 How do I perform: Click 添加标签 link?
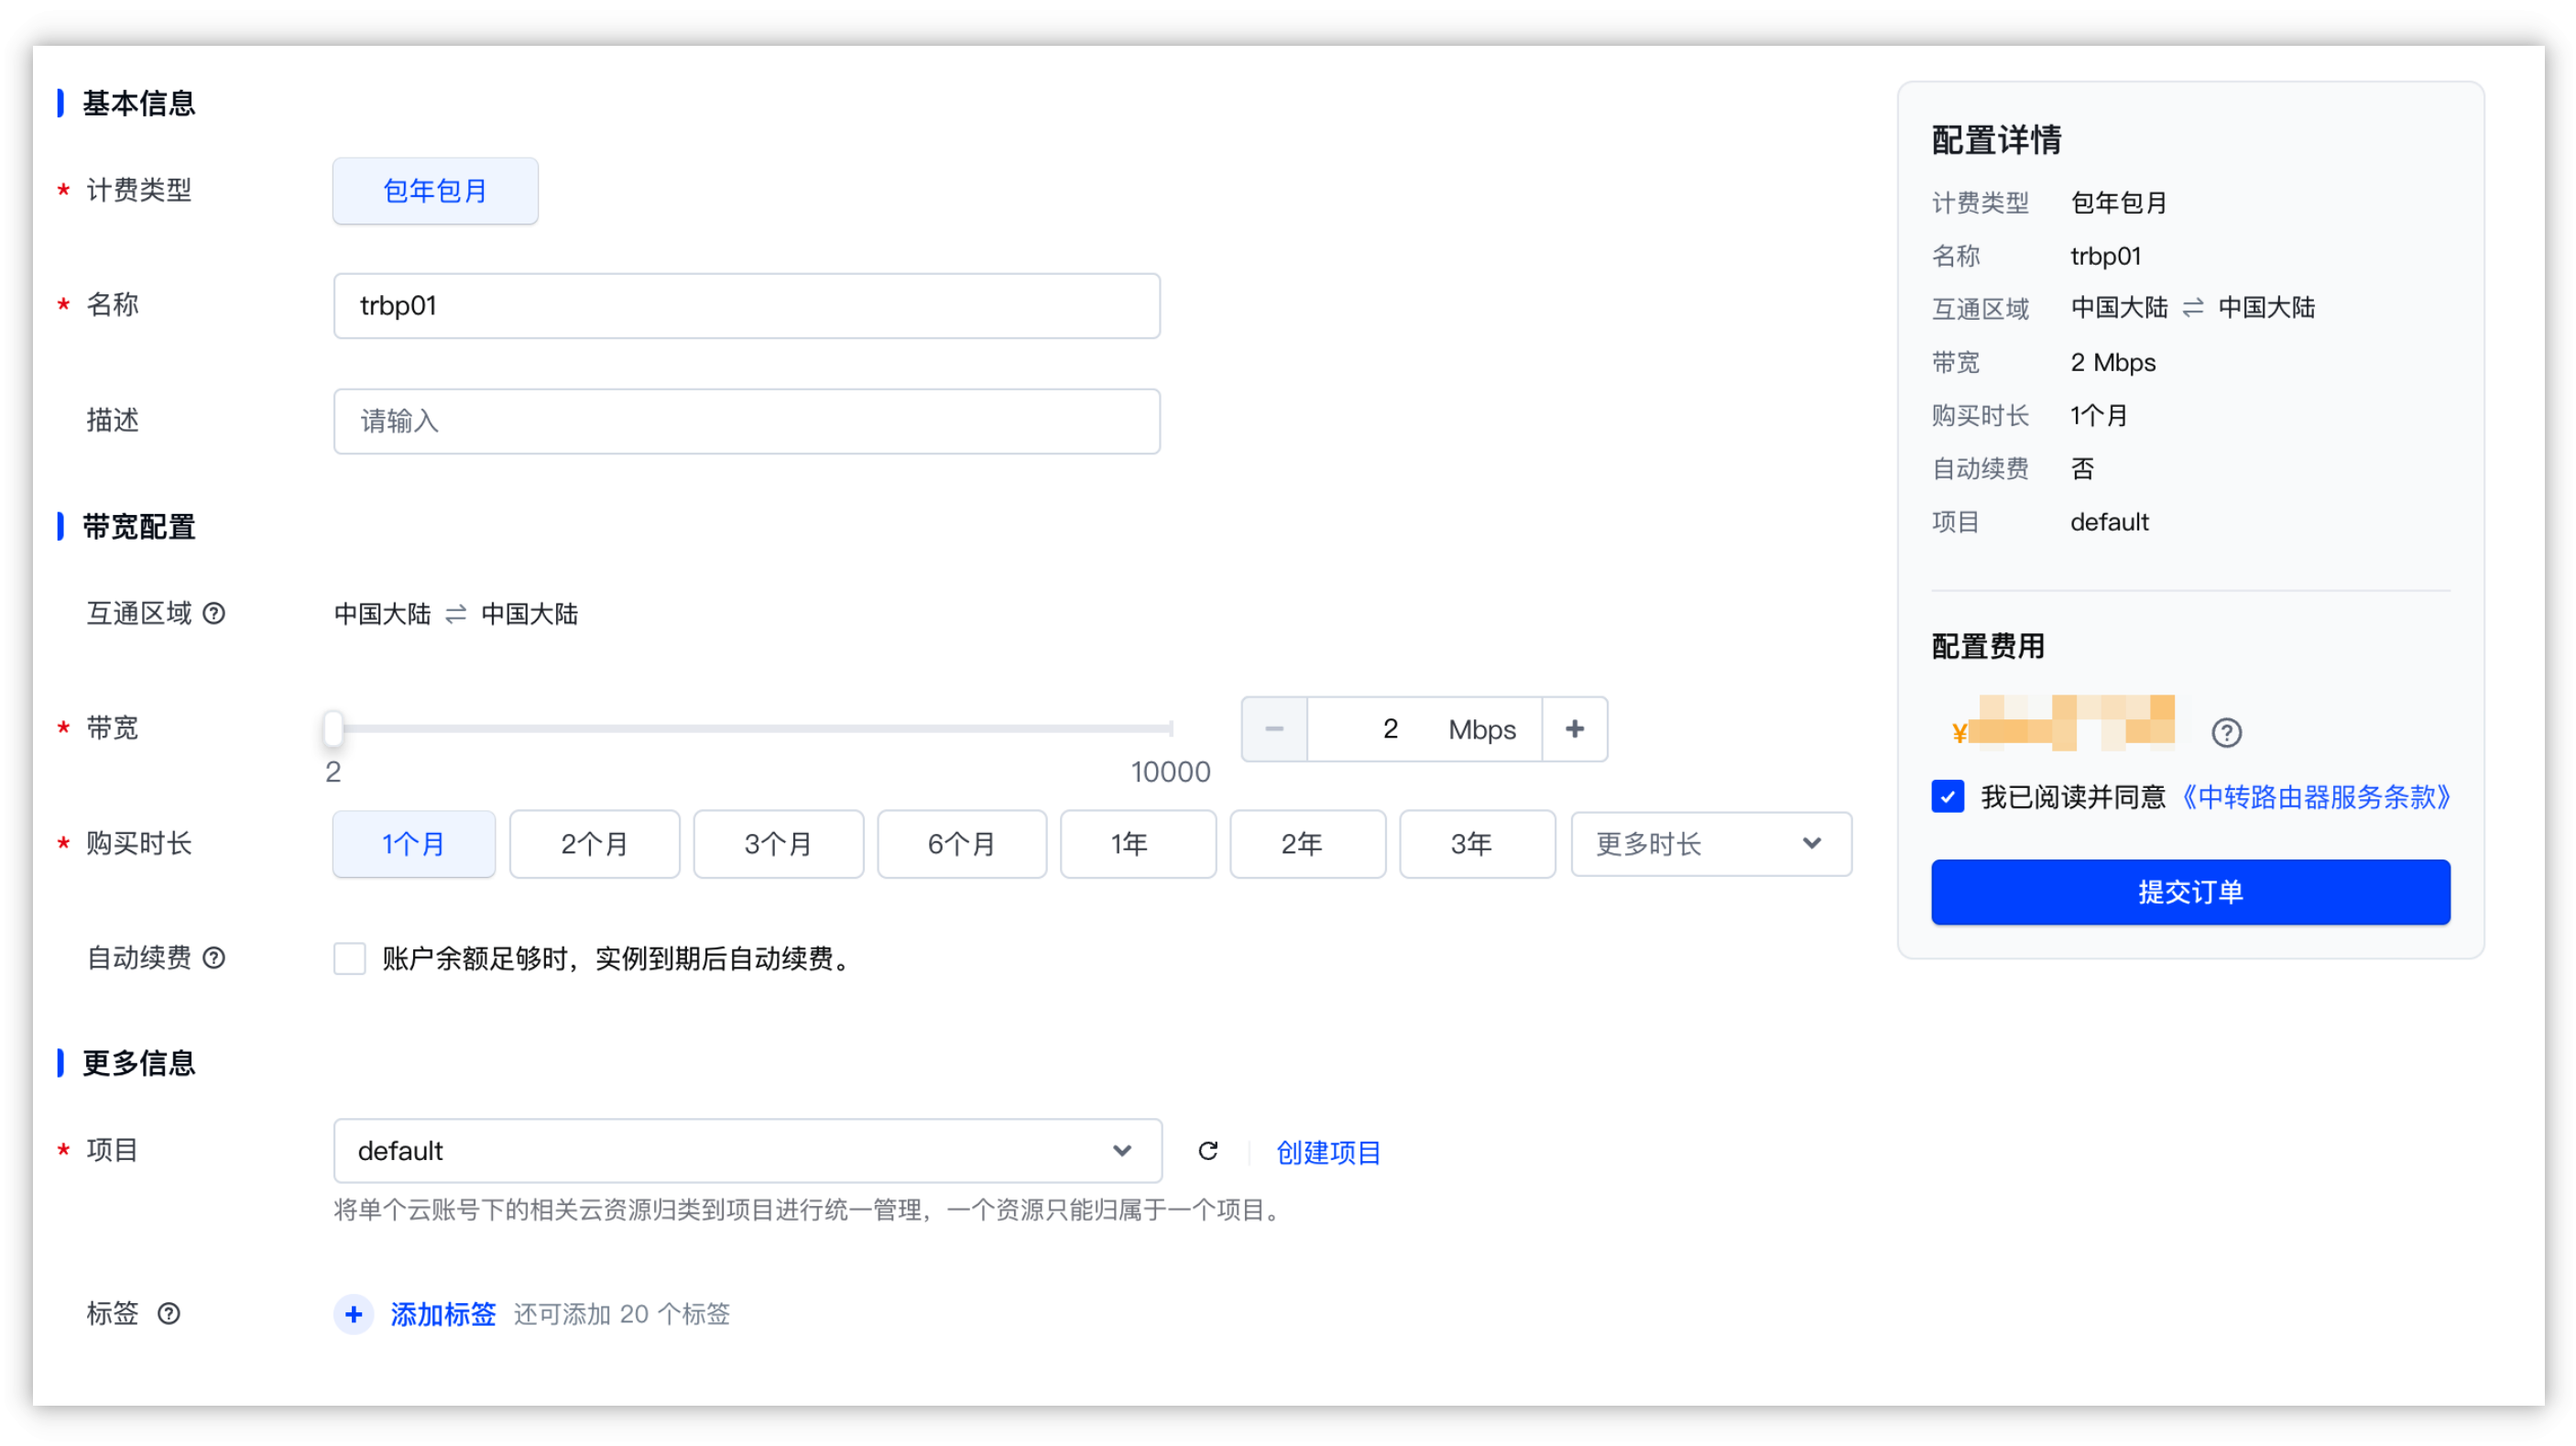443,1314
